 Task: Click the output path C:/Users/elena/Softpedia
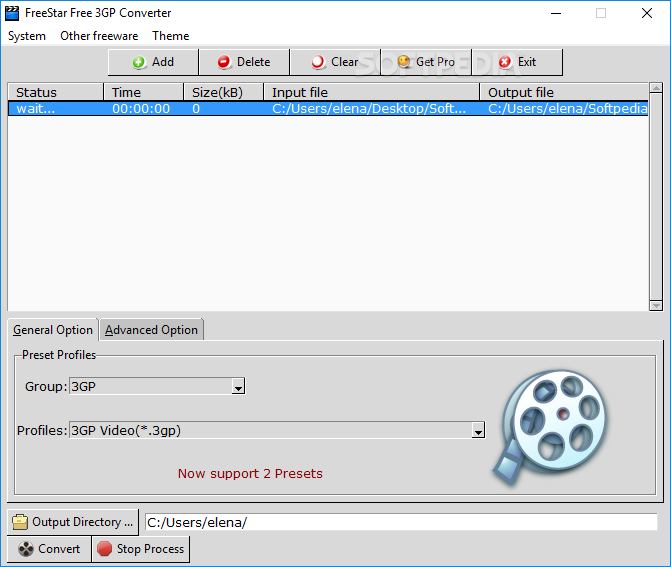568,109
